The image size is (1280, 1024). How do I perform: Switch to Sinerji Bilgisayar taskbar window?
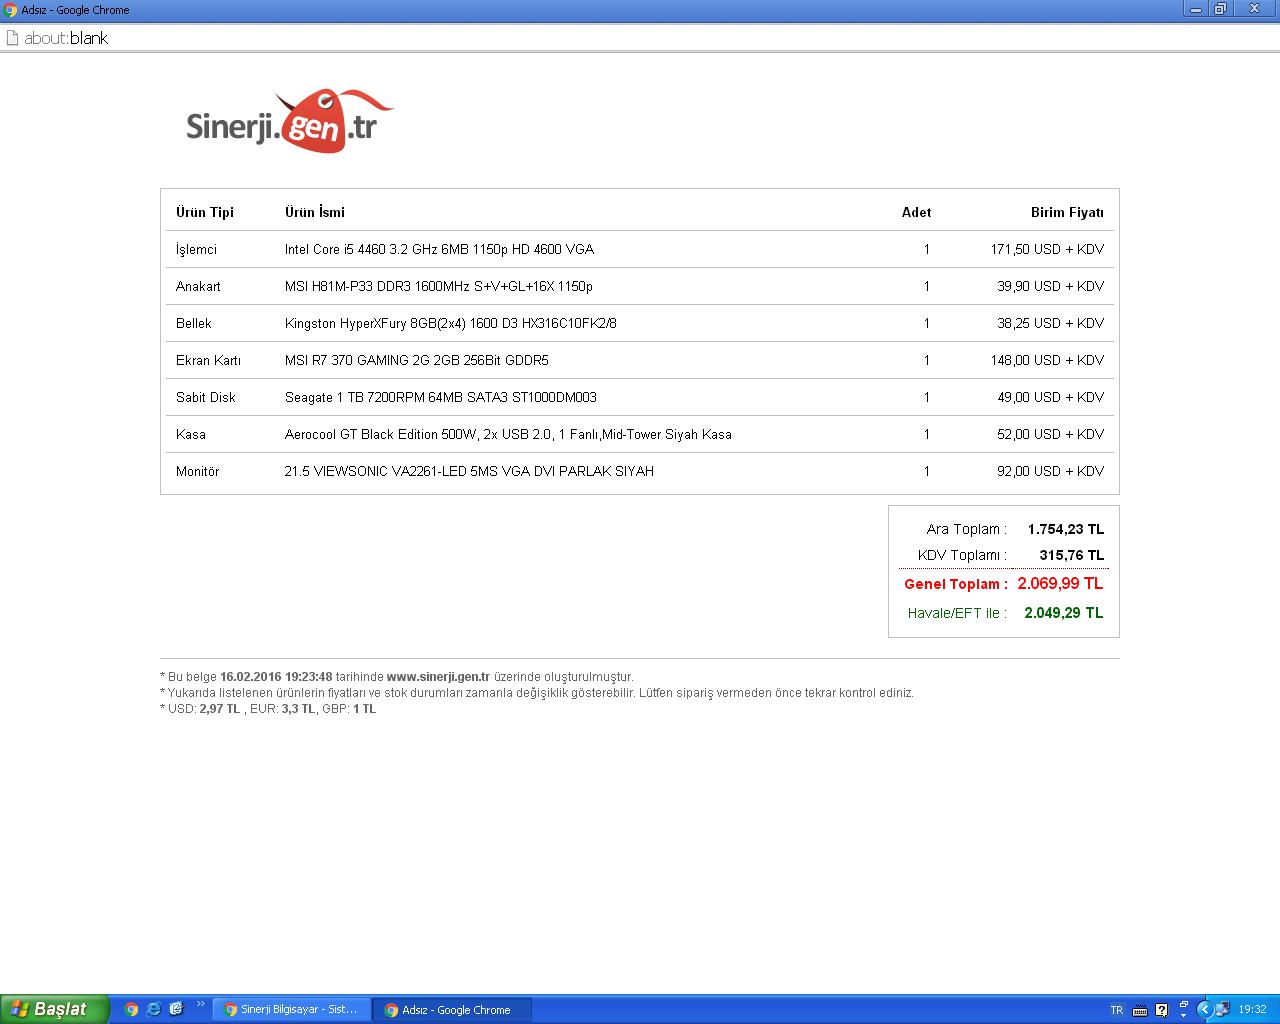[291, 1010]
